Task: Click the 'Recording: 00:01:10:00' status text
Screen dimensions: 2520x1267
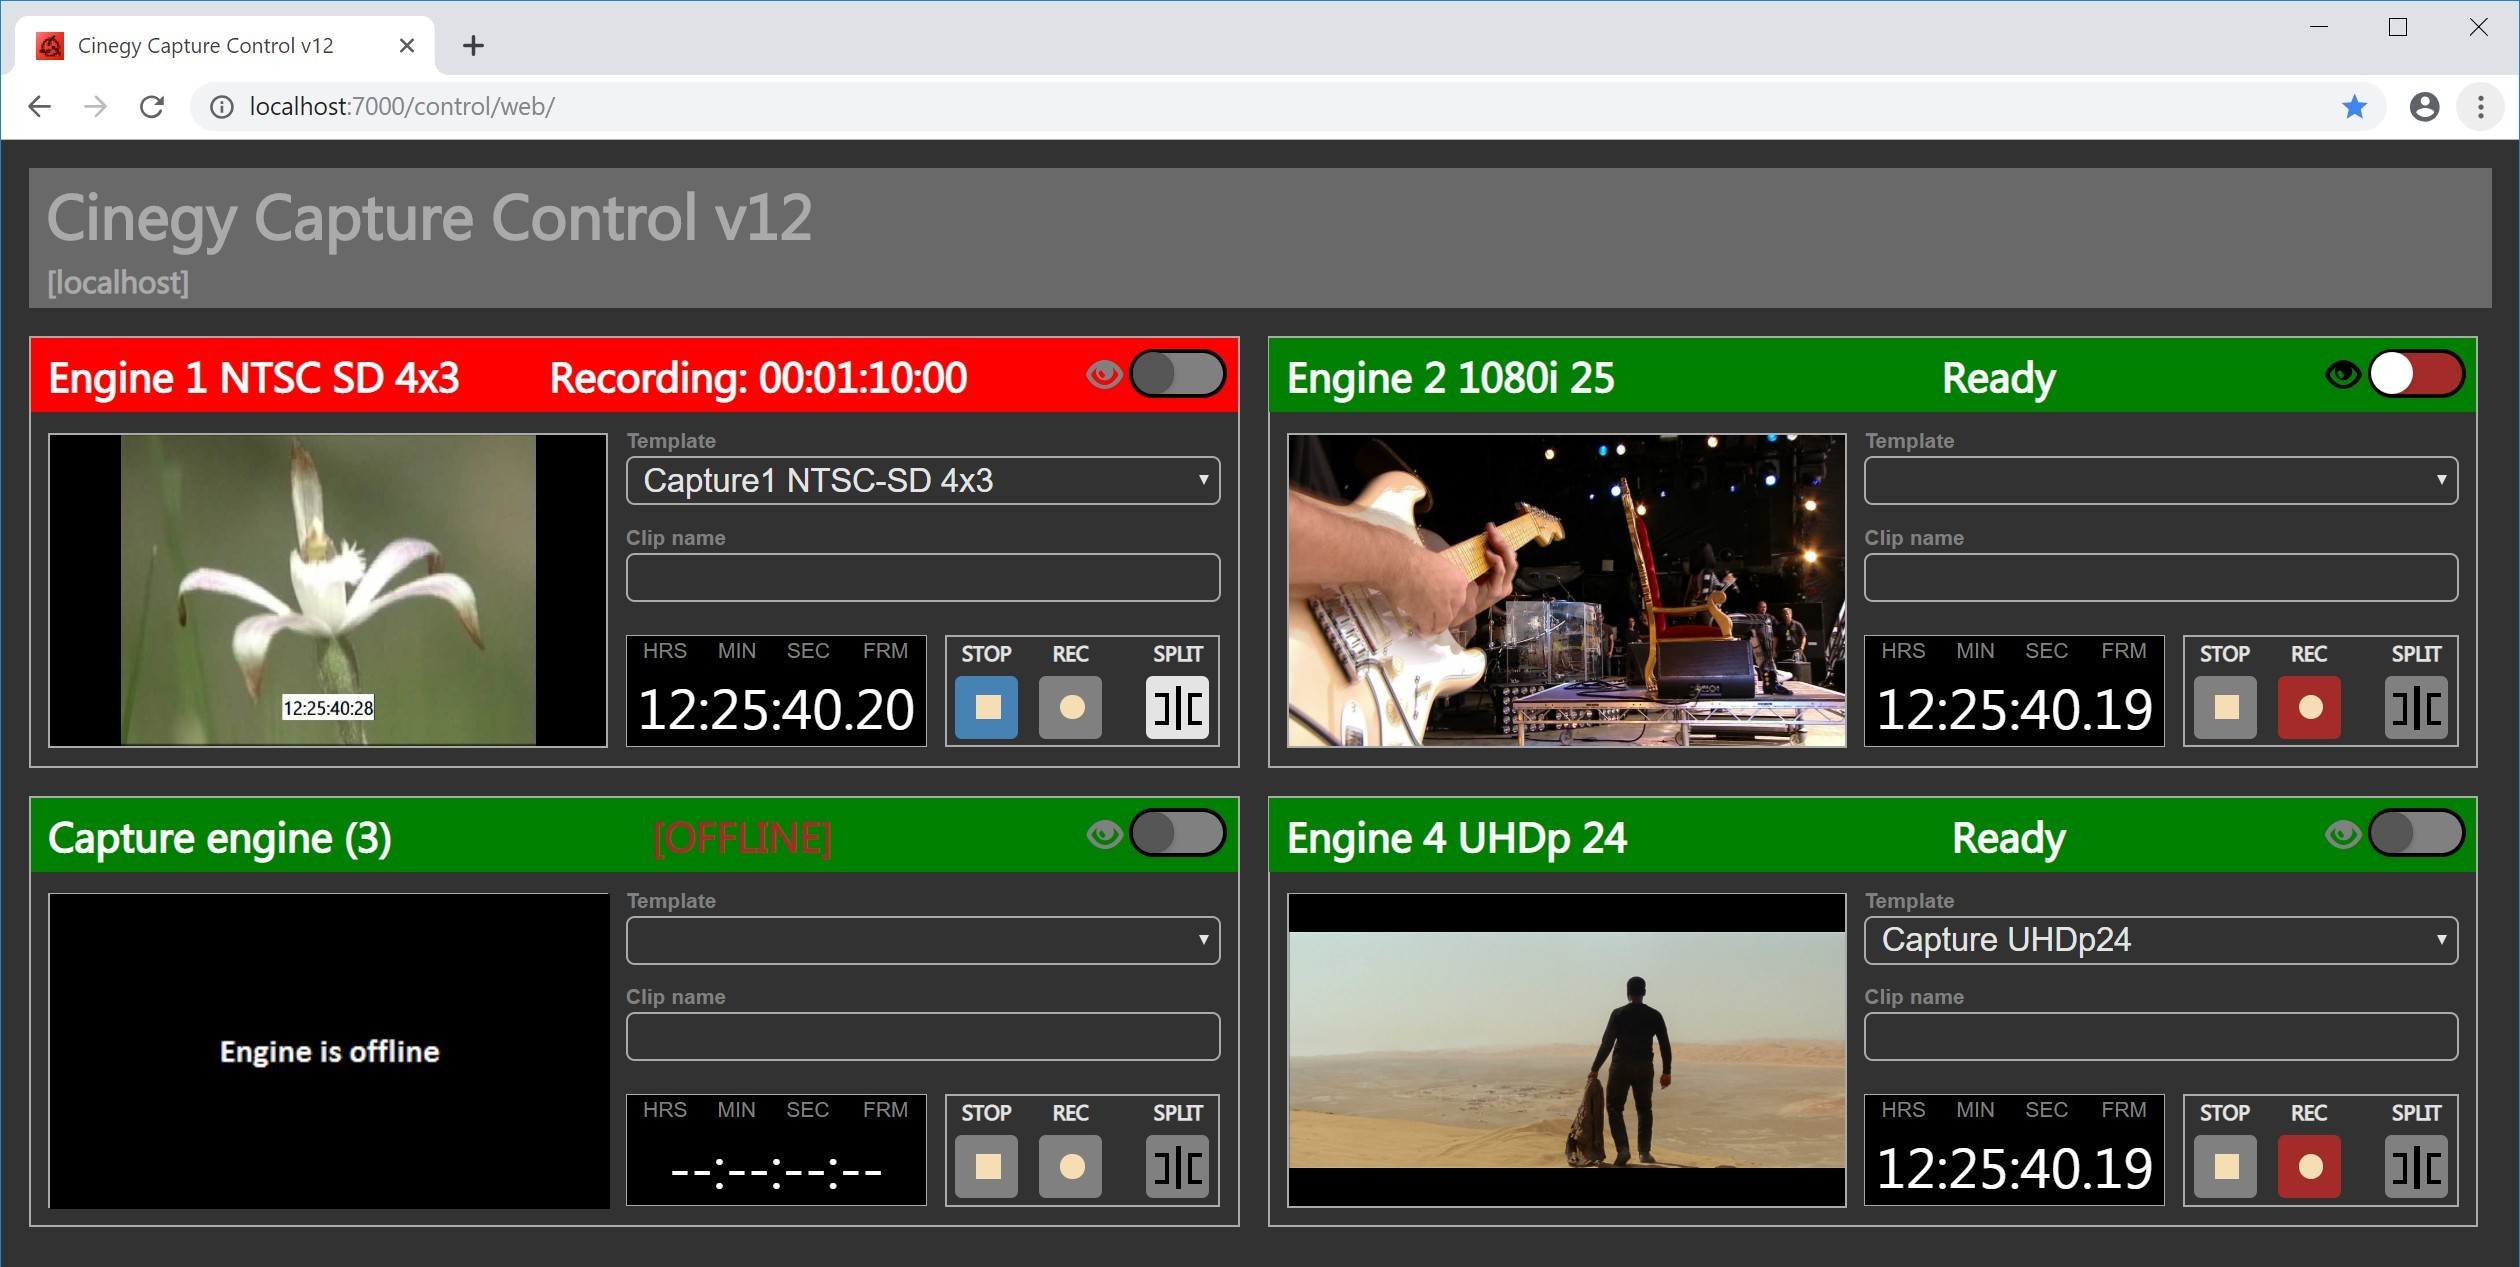Action: [758, 378]
